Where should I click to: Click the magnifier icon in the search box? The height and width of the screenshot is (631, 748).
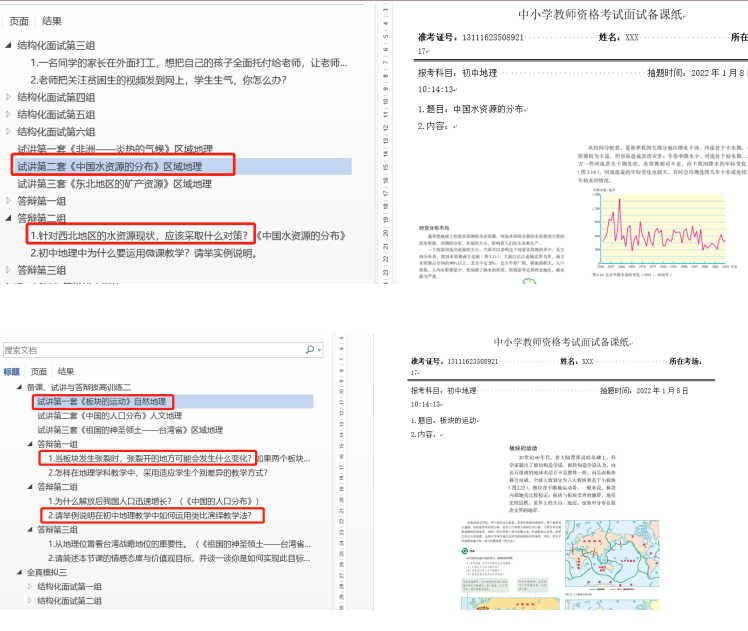click(310, 351)
